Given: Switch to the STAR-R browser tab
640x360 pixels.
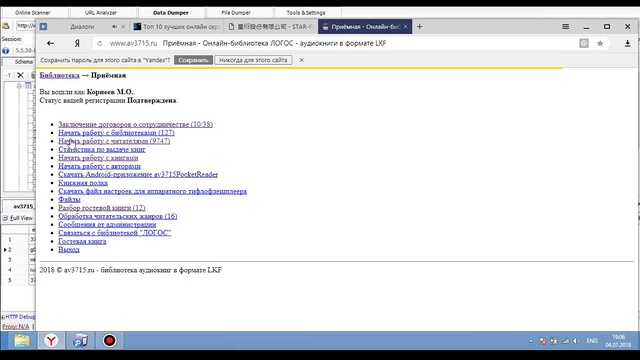Looking at the screenshot, I should coord(271,27).
